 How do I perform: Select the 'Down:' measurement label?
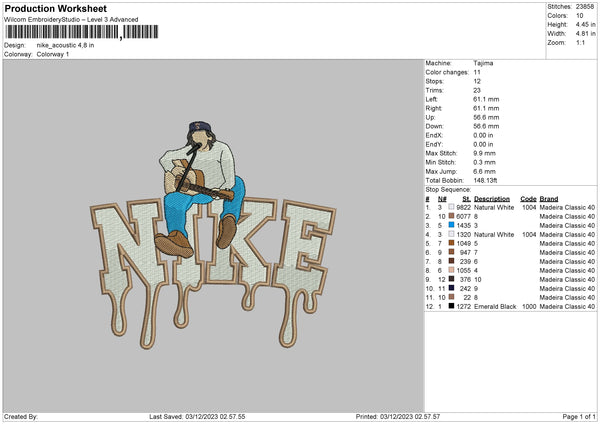point(434,126)
